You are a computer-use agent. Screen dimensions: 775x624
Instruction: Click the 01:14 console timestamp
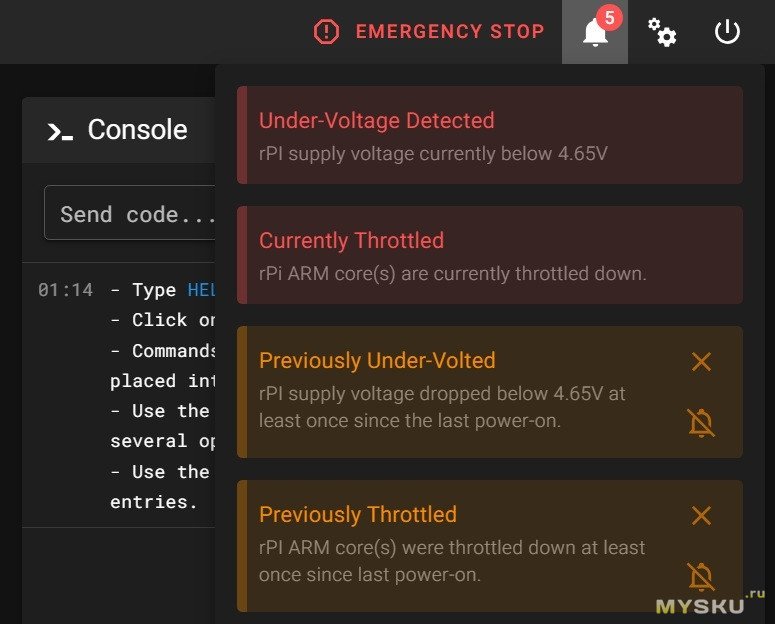tap(65, 290)
